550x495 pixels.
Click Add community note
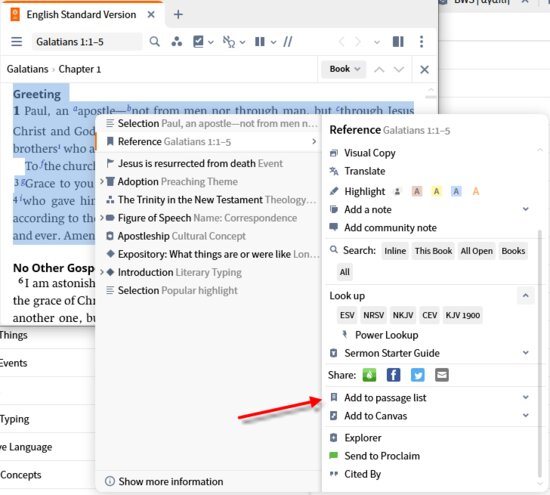[x=390, y=228]
